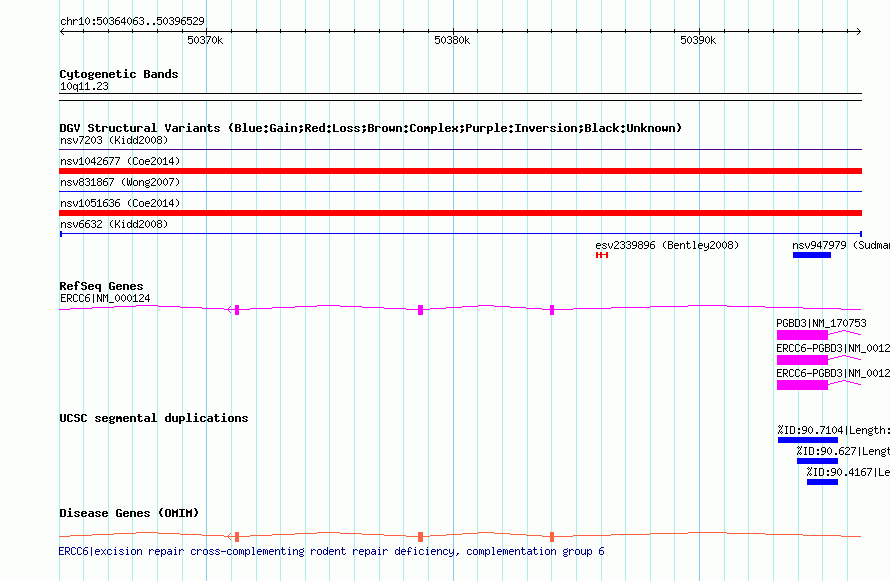Click the magenta ERCC6 exon near 50384k
This screenshot has width=890, height=581.
[x=552, y=310]
